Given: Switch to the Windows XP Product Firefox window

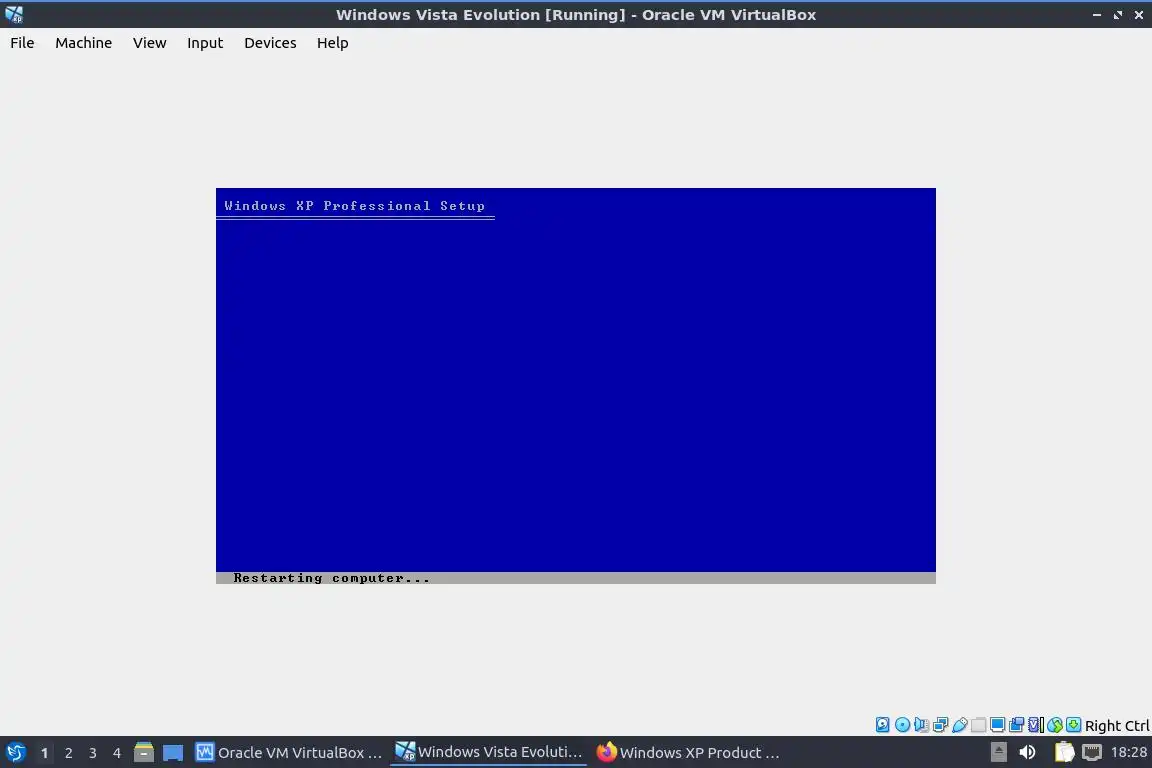Looking at the screenshot, I should 688,753.
